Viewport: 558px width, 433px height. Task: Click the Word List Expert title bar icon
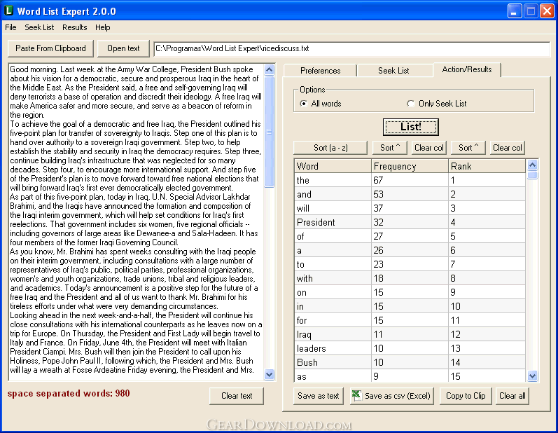(x=9, y=11)
